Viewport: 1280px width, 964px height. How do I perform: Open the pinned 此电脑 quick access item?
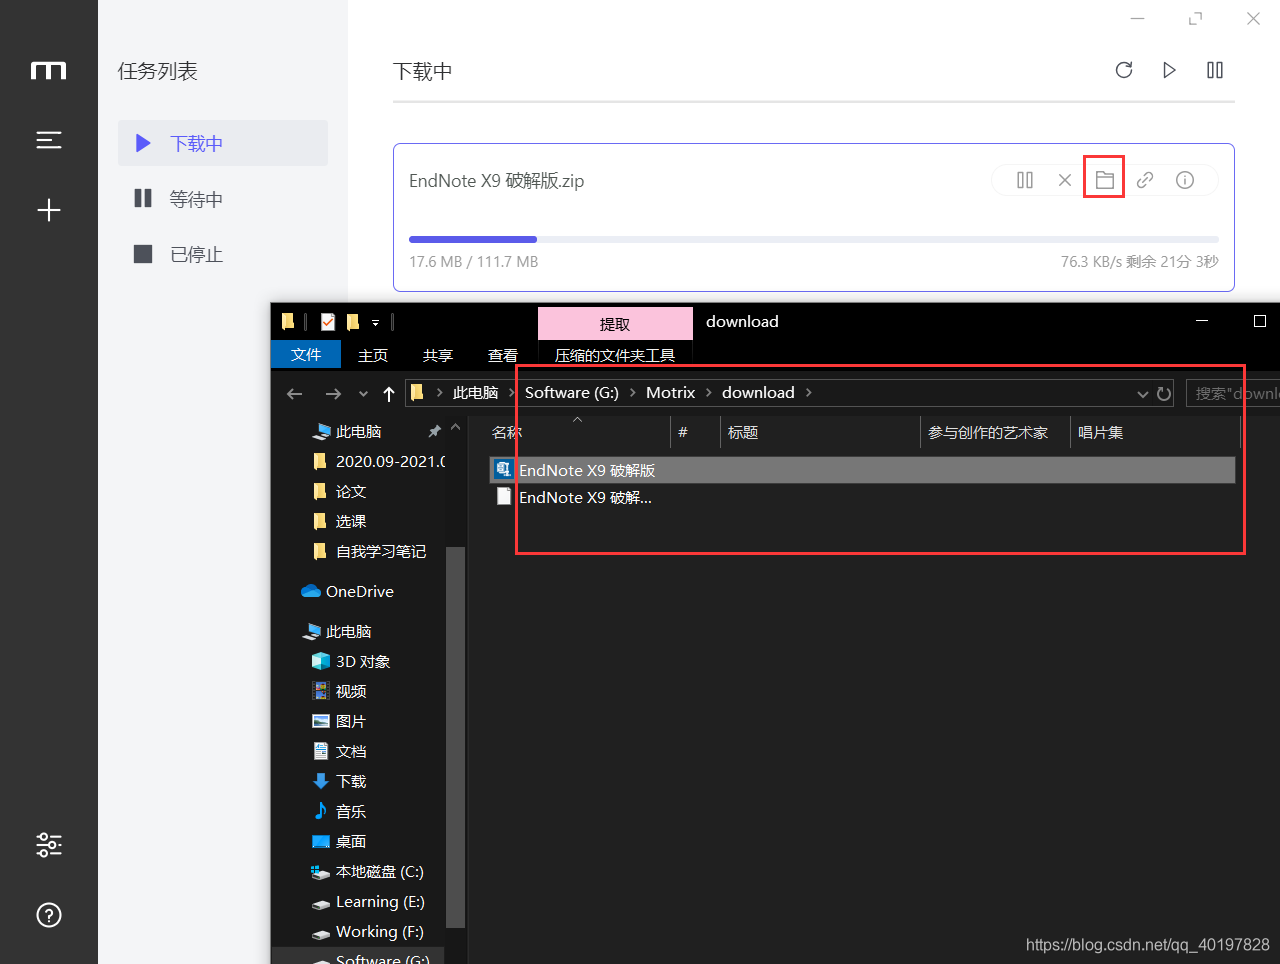point(358,431)
